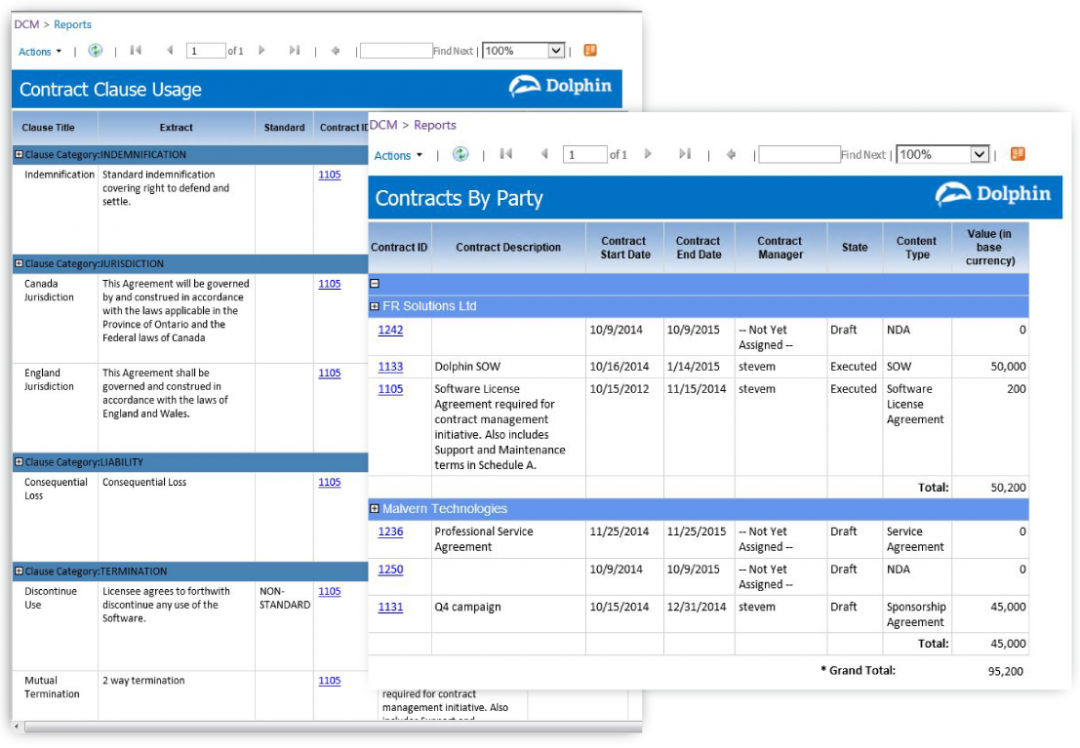Image resolution: width=1080 pixels, height=748 pixels.
Task: Go to previous page in Contract Clause Usage
Action: (170, 50)
